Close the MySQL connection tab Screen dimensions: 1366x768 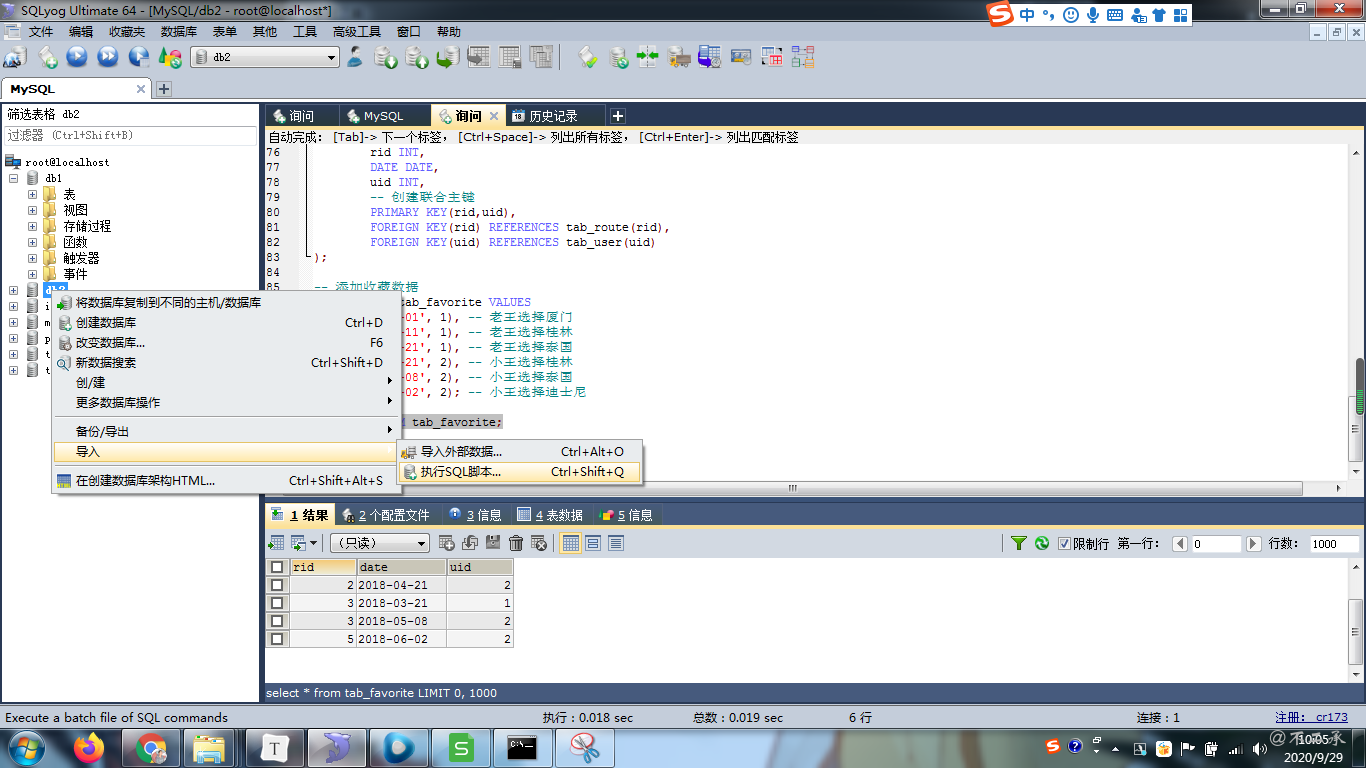point(141,89)
